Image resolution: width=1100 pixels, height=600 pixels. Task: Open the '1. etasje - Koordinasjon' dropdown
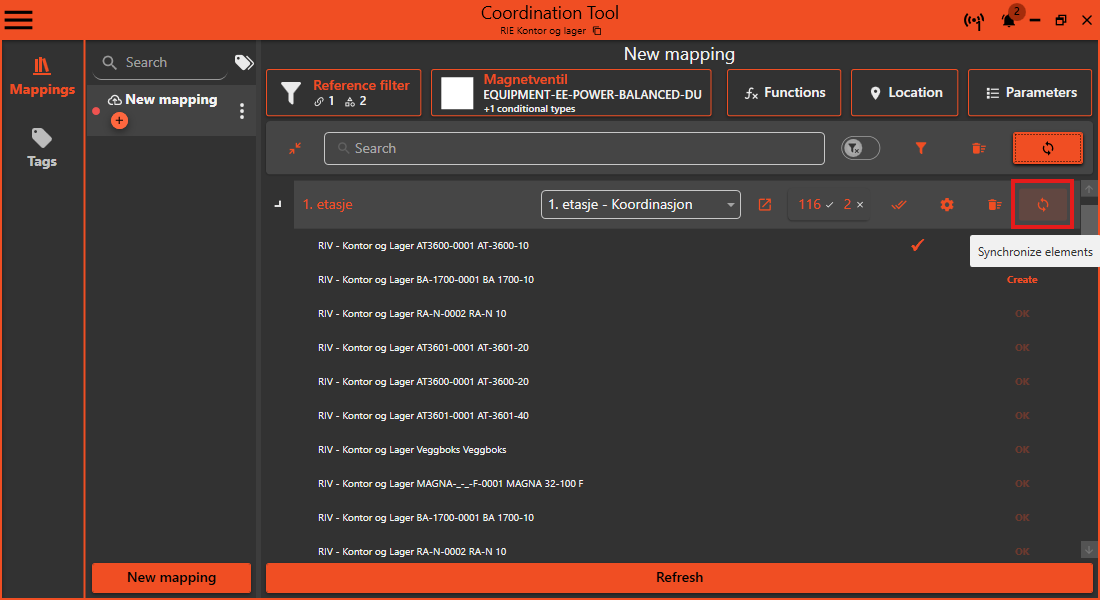coord(640,204)
